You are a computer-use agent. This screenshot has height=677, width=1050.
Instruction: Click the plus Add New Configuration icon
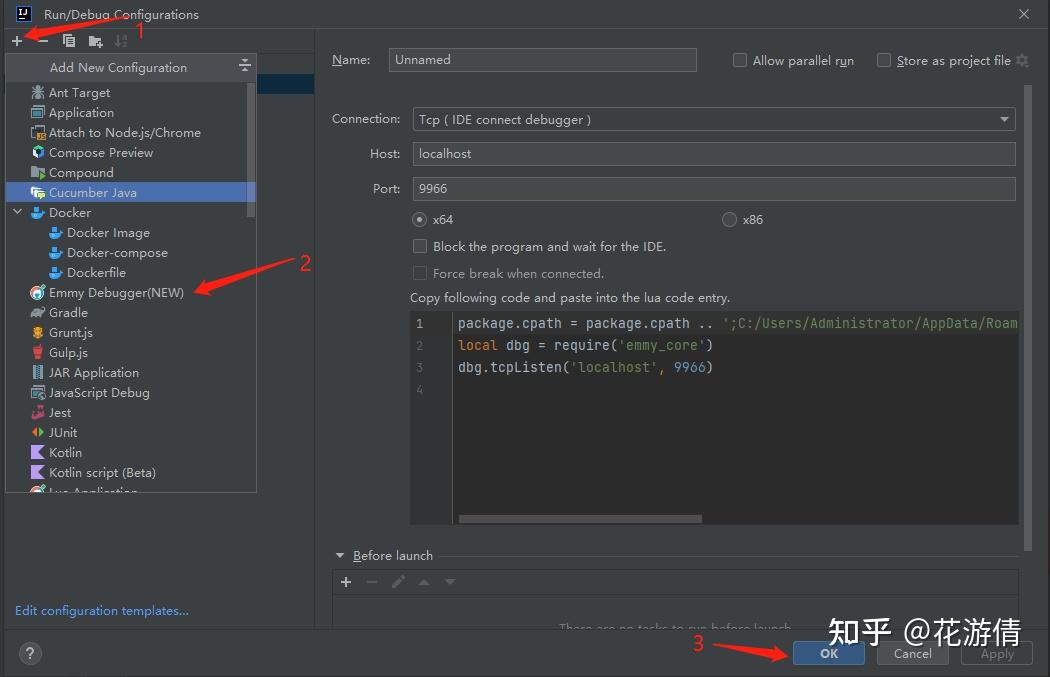tap(17, 41)
